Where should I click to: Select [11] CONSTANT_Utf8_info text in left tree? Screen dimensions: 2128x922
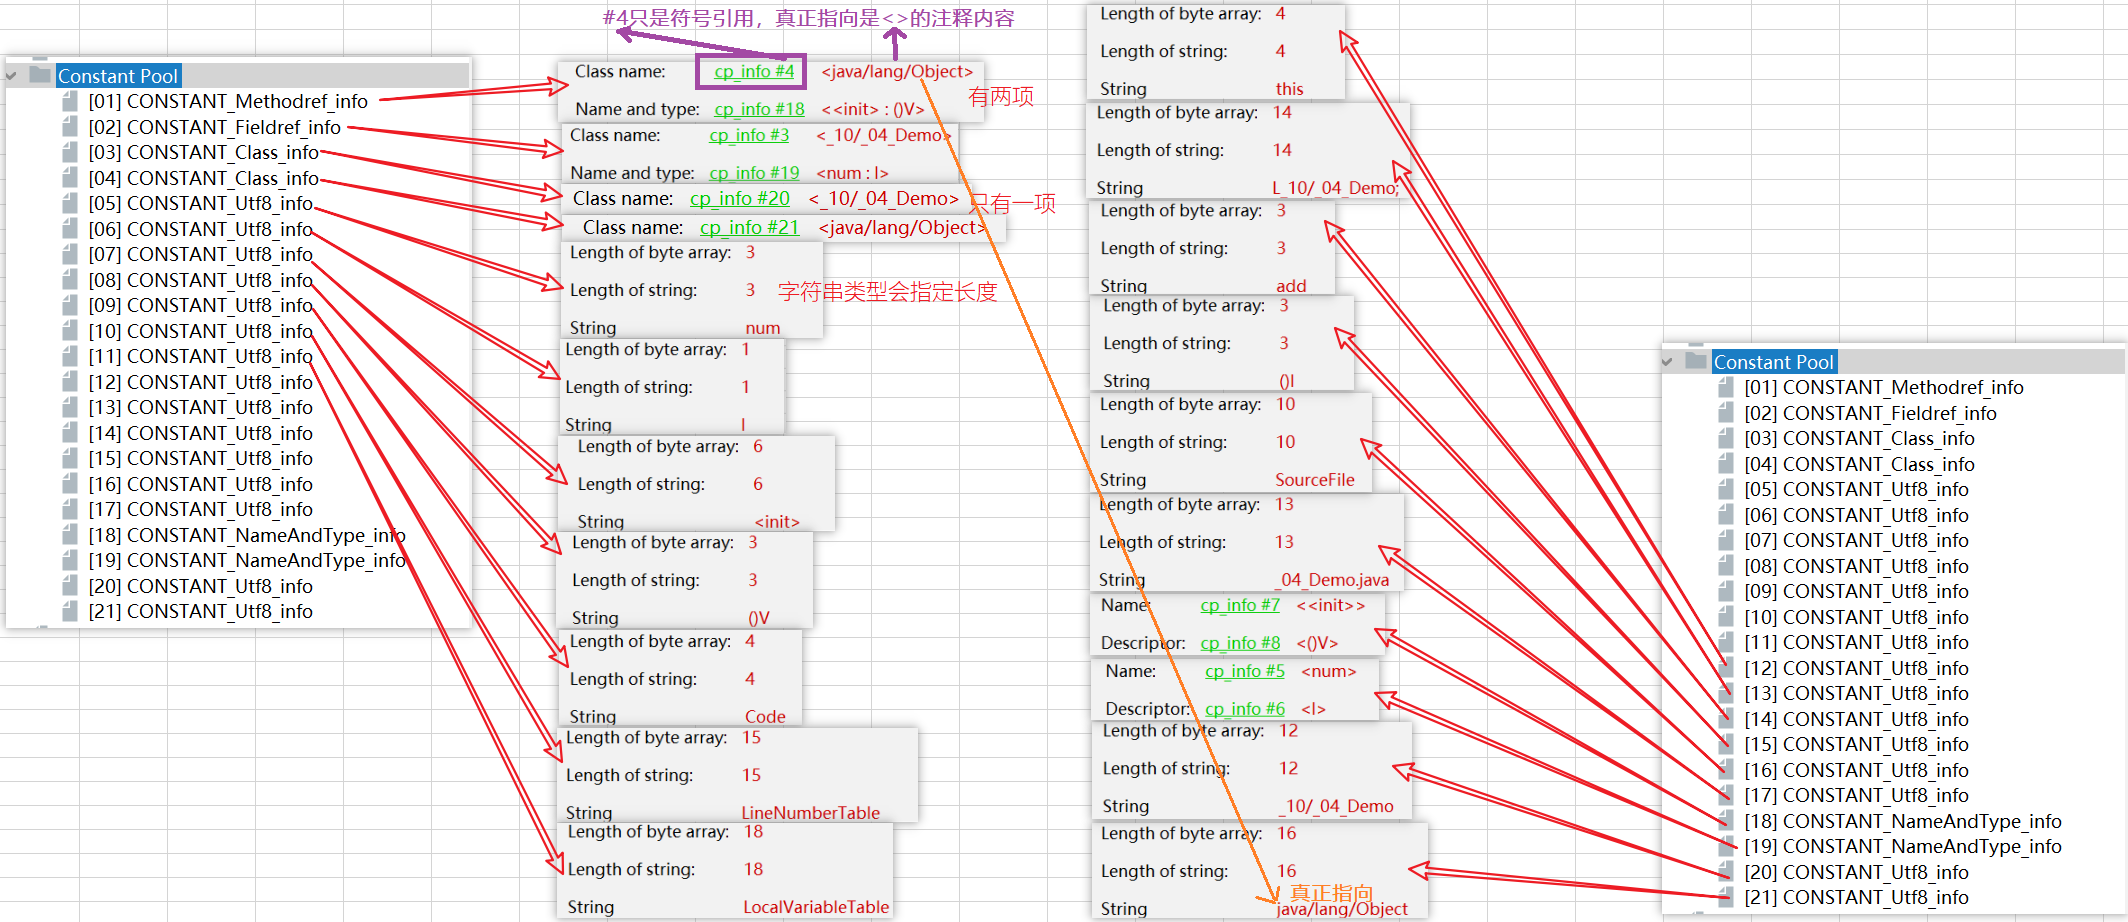(x=200, y=356)
